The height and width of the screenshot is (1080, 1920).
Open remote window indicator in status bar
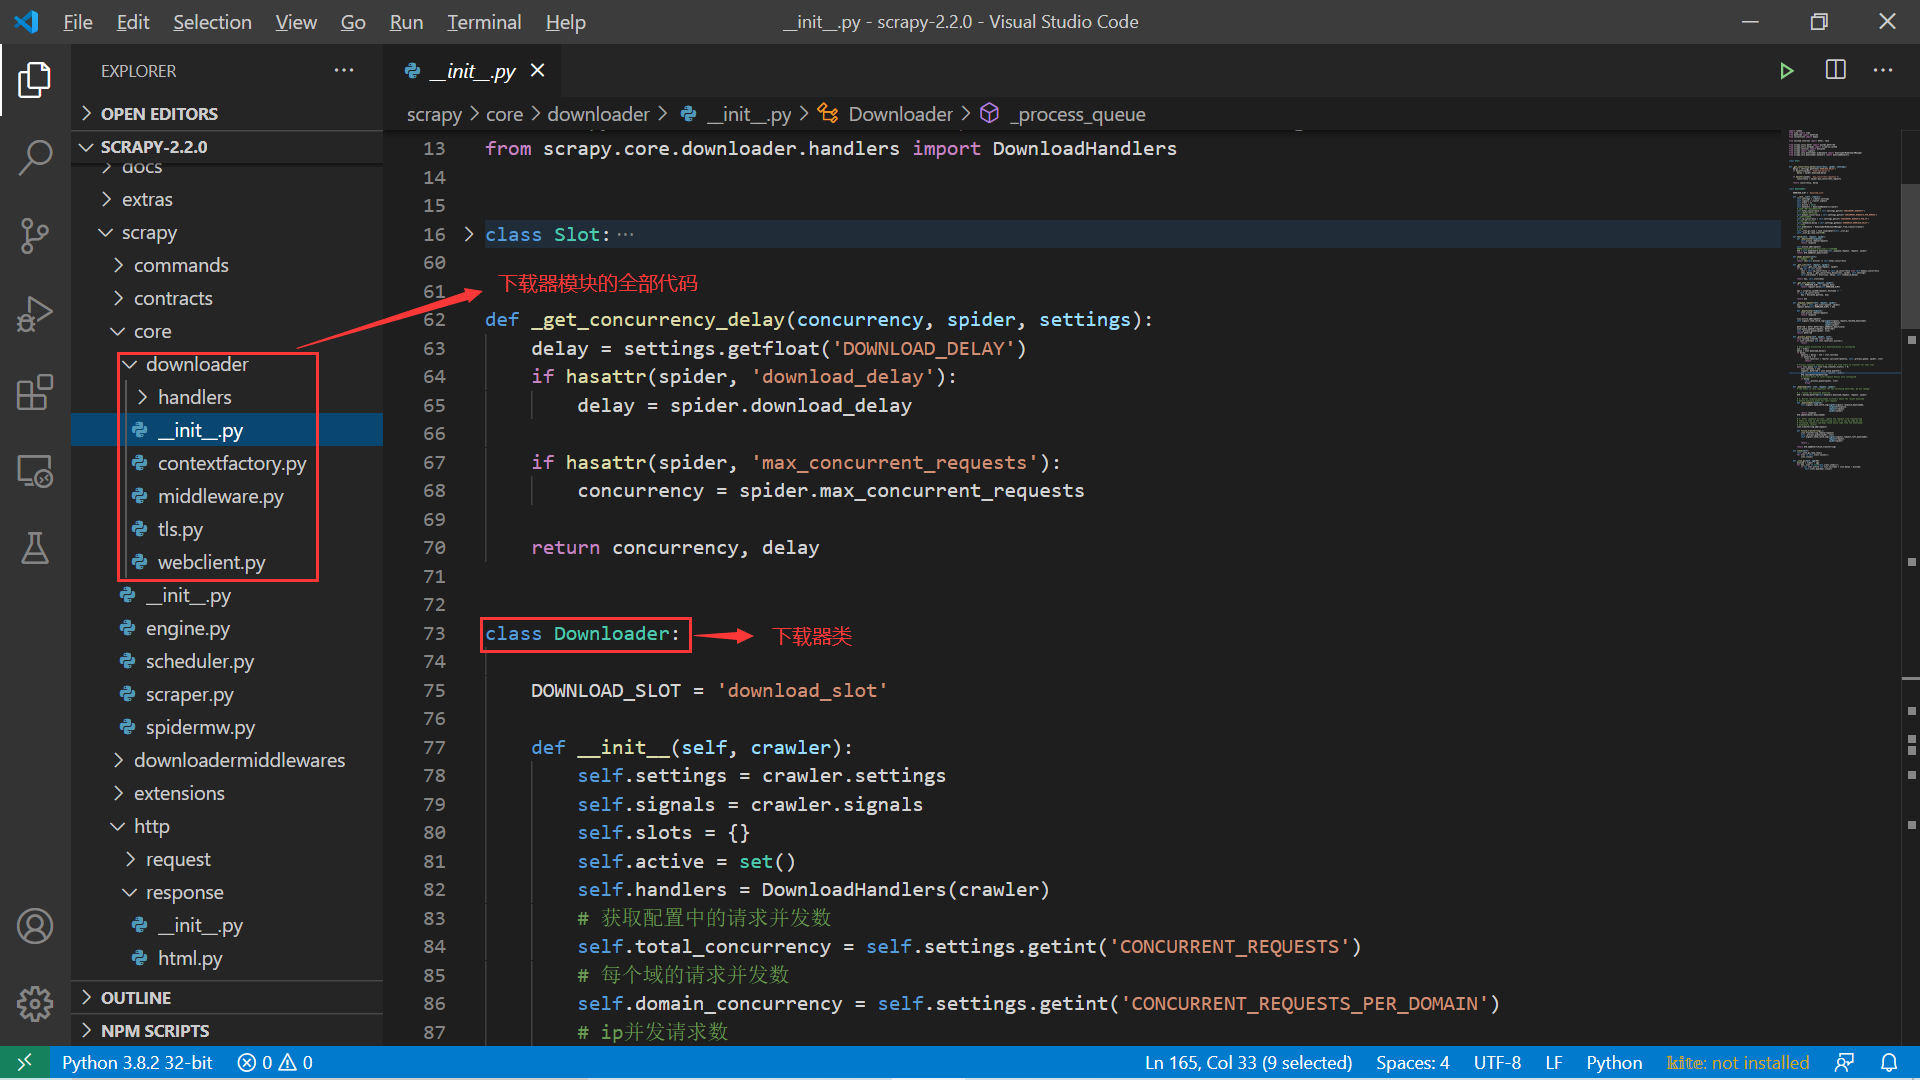coord(24,1062)
